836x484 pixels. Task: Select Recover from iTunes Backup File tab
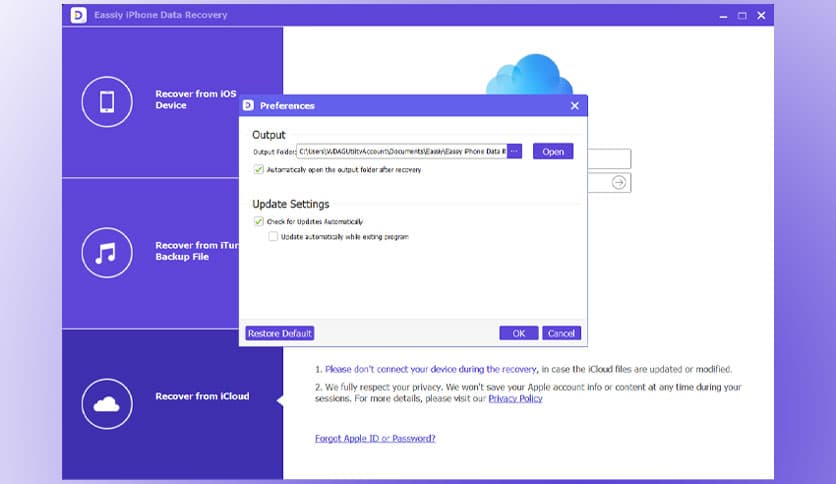[x=172, y=253]
